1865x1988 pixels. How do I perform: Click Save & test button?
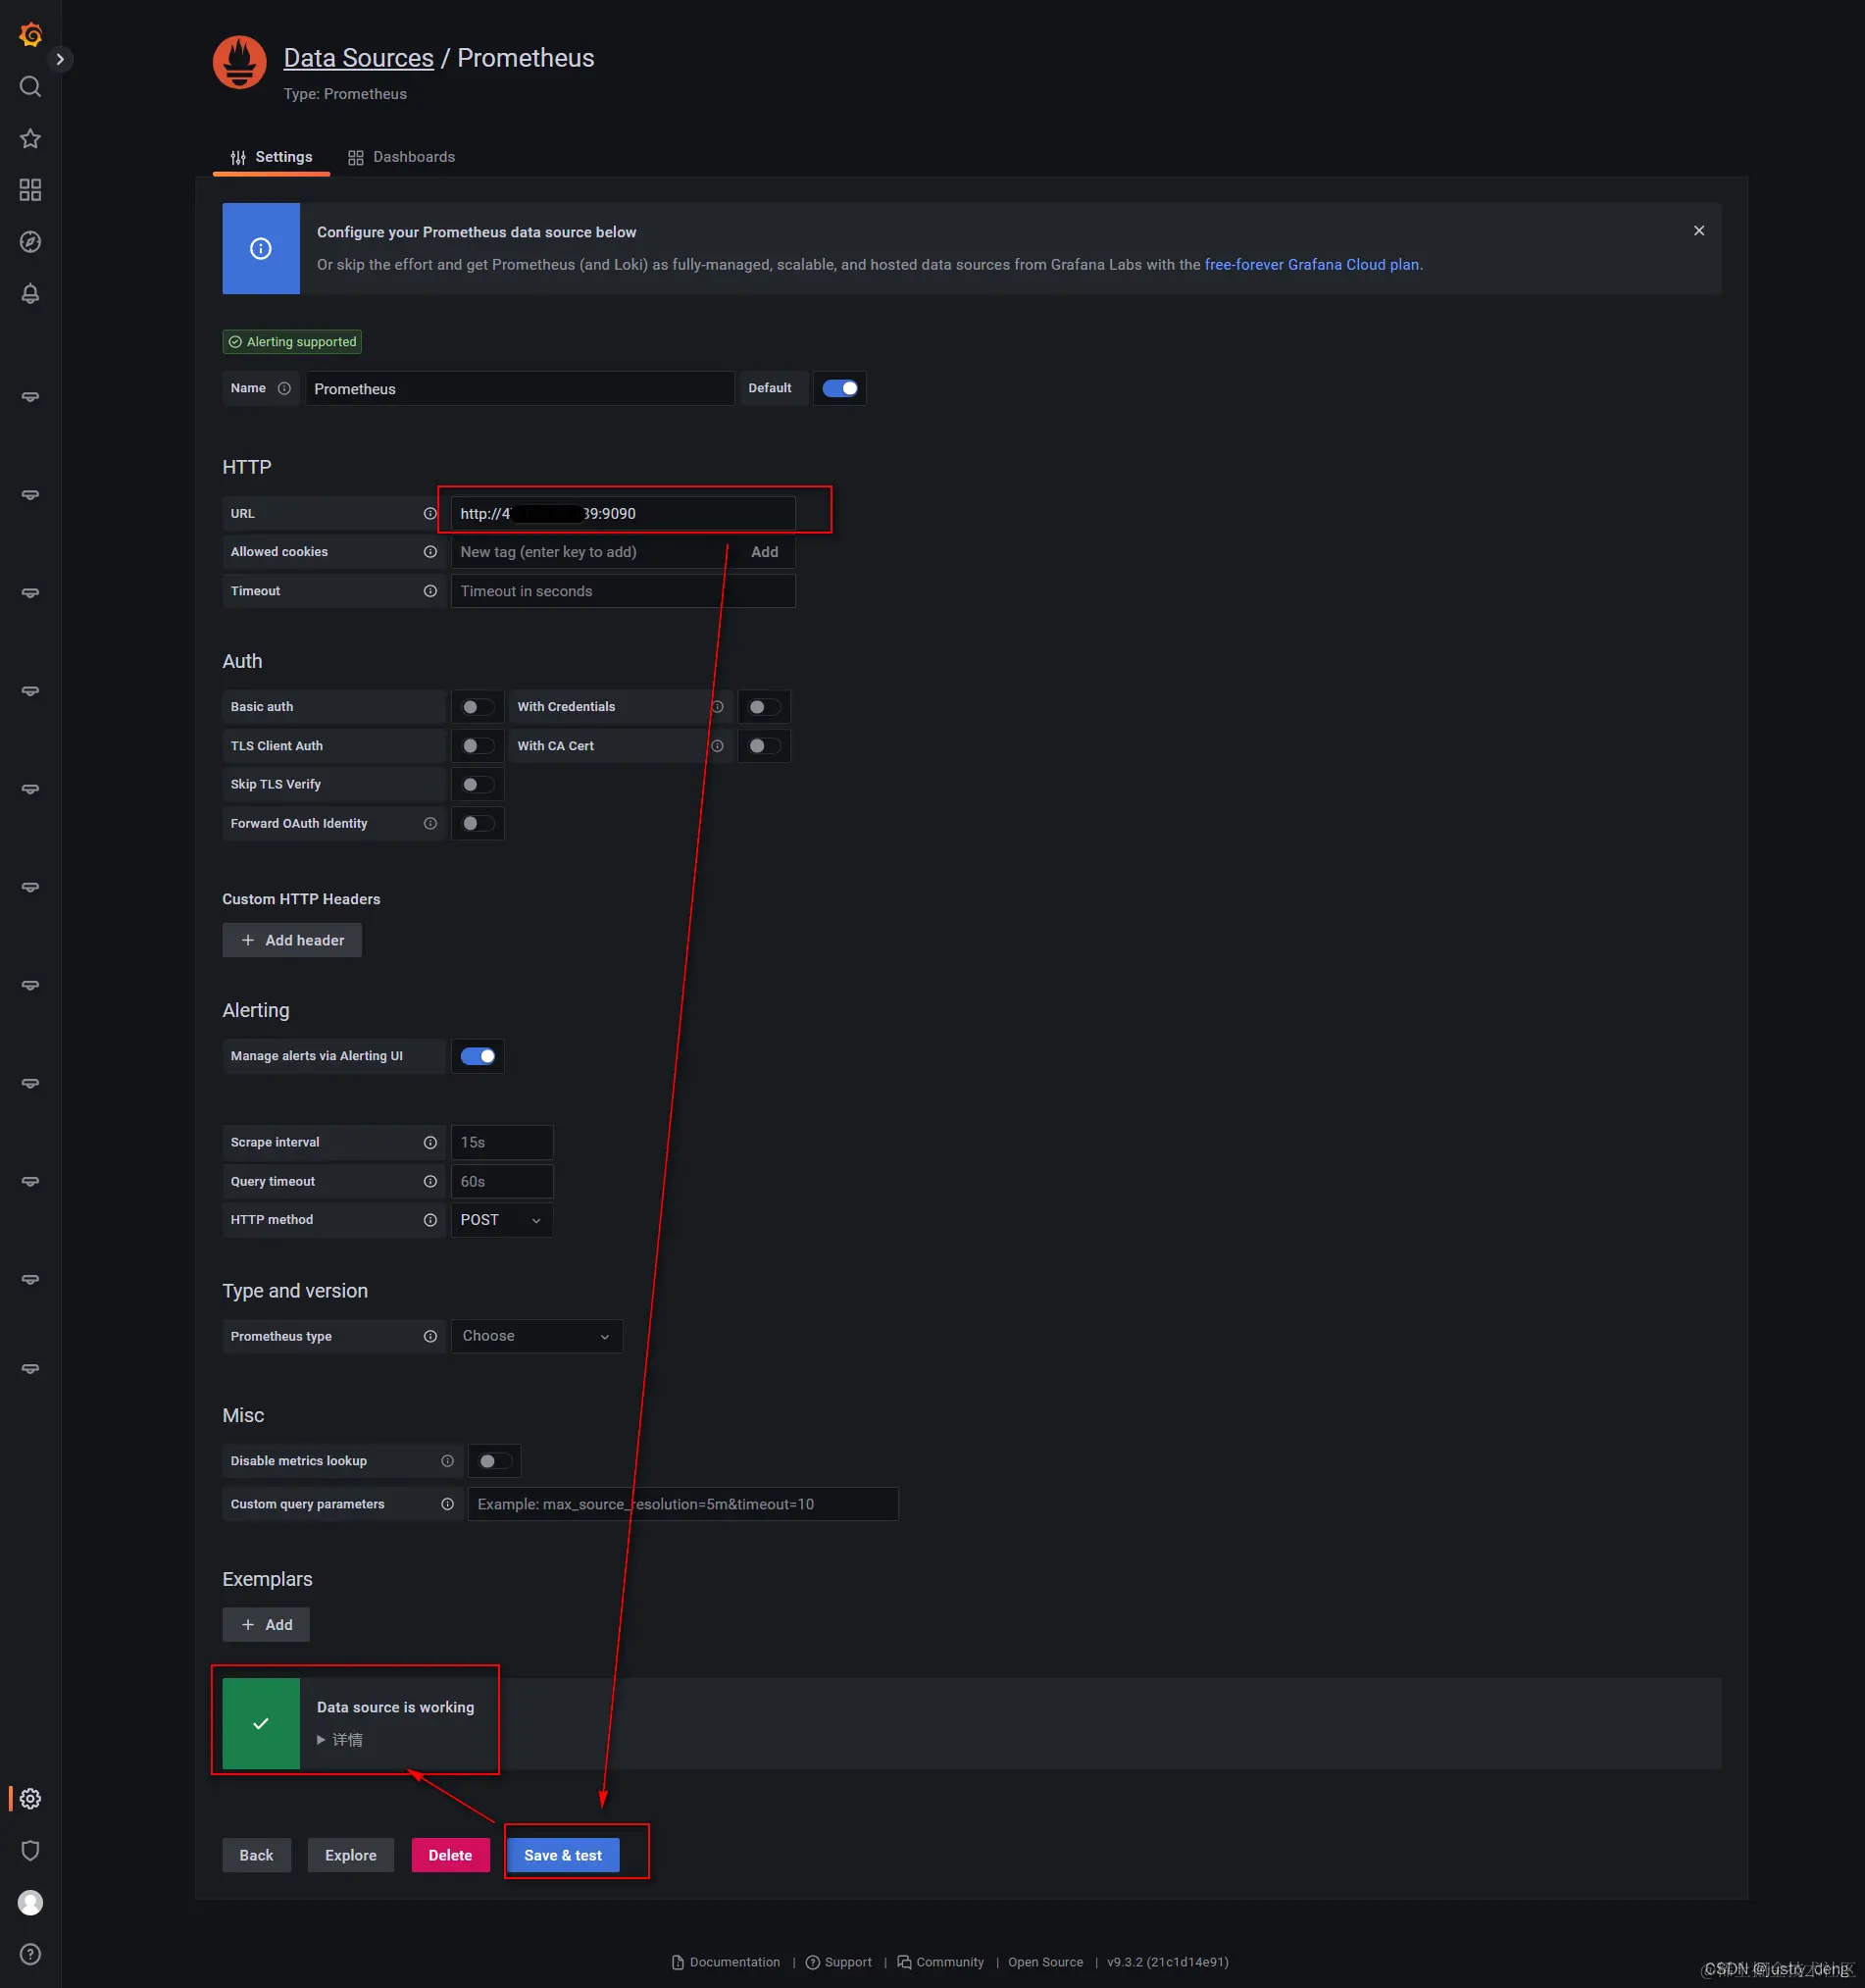[x=563, y=1855]
